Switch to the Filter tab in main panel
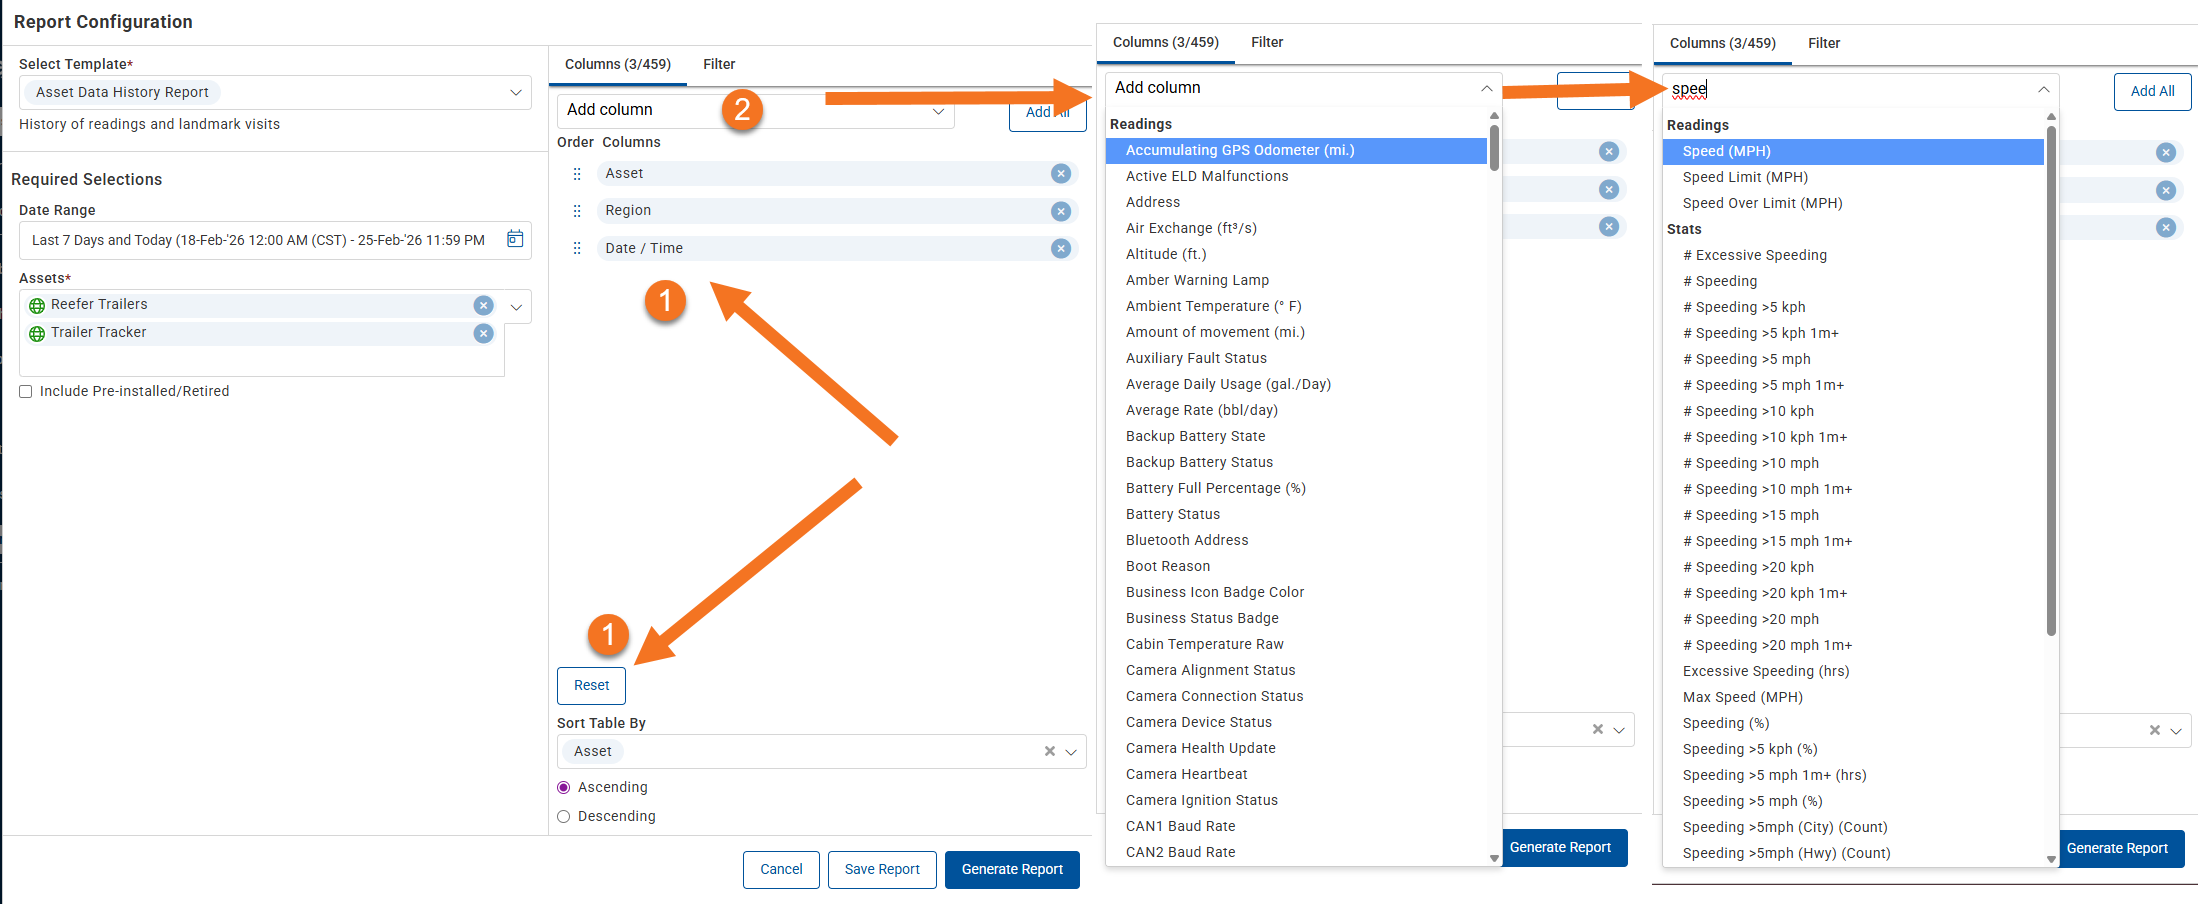Image resolution: width=2198 pixels, height=904 pixels. point(719,64)
